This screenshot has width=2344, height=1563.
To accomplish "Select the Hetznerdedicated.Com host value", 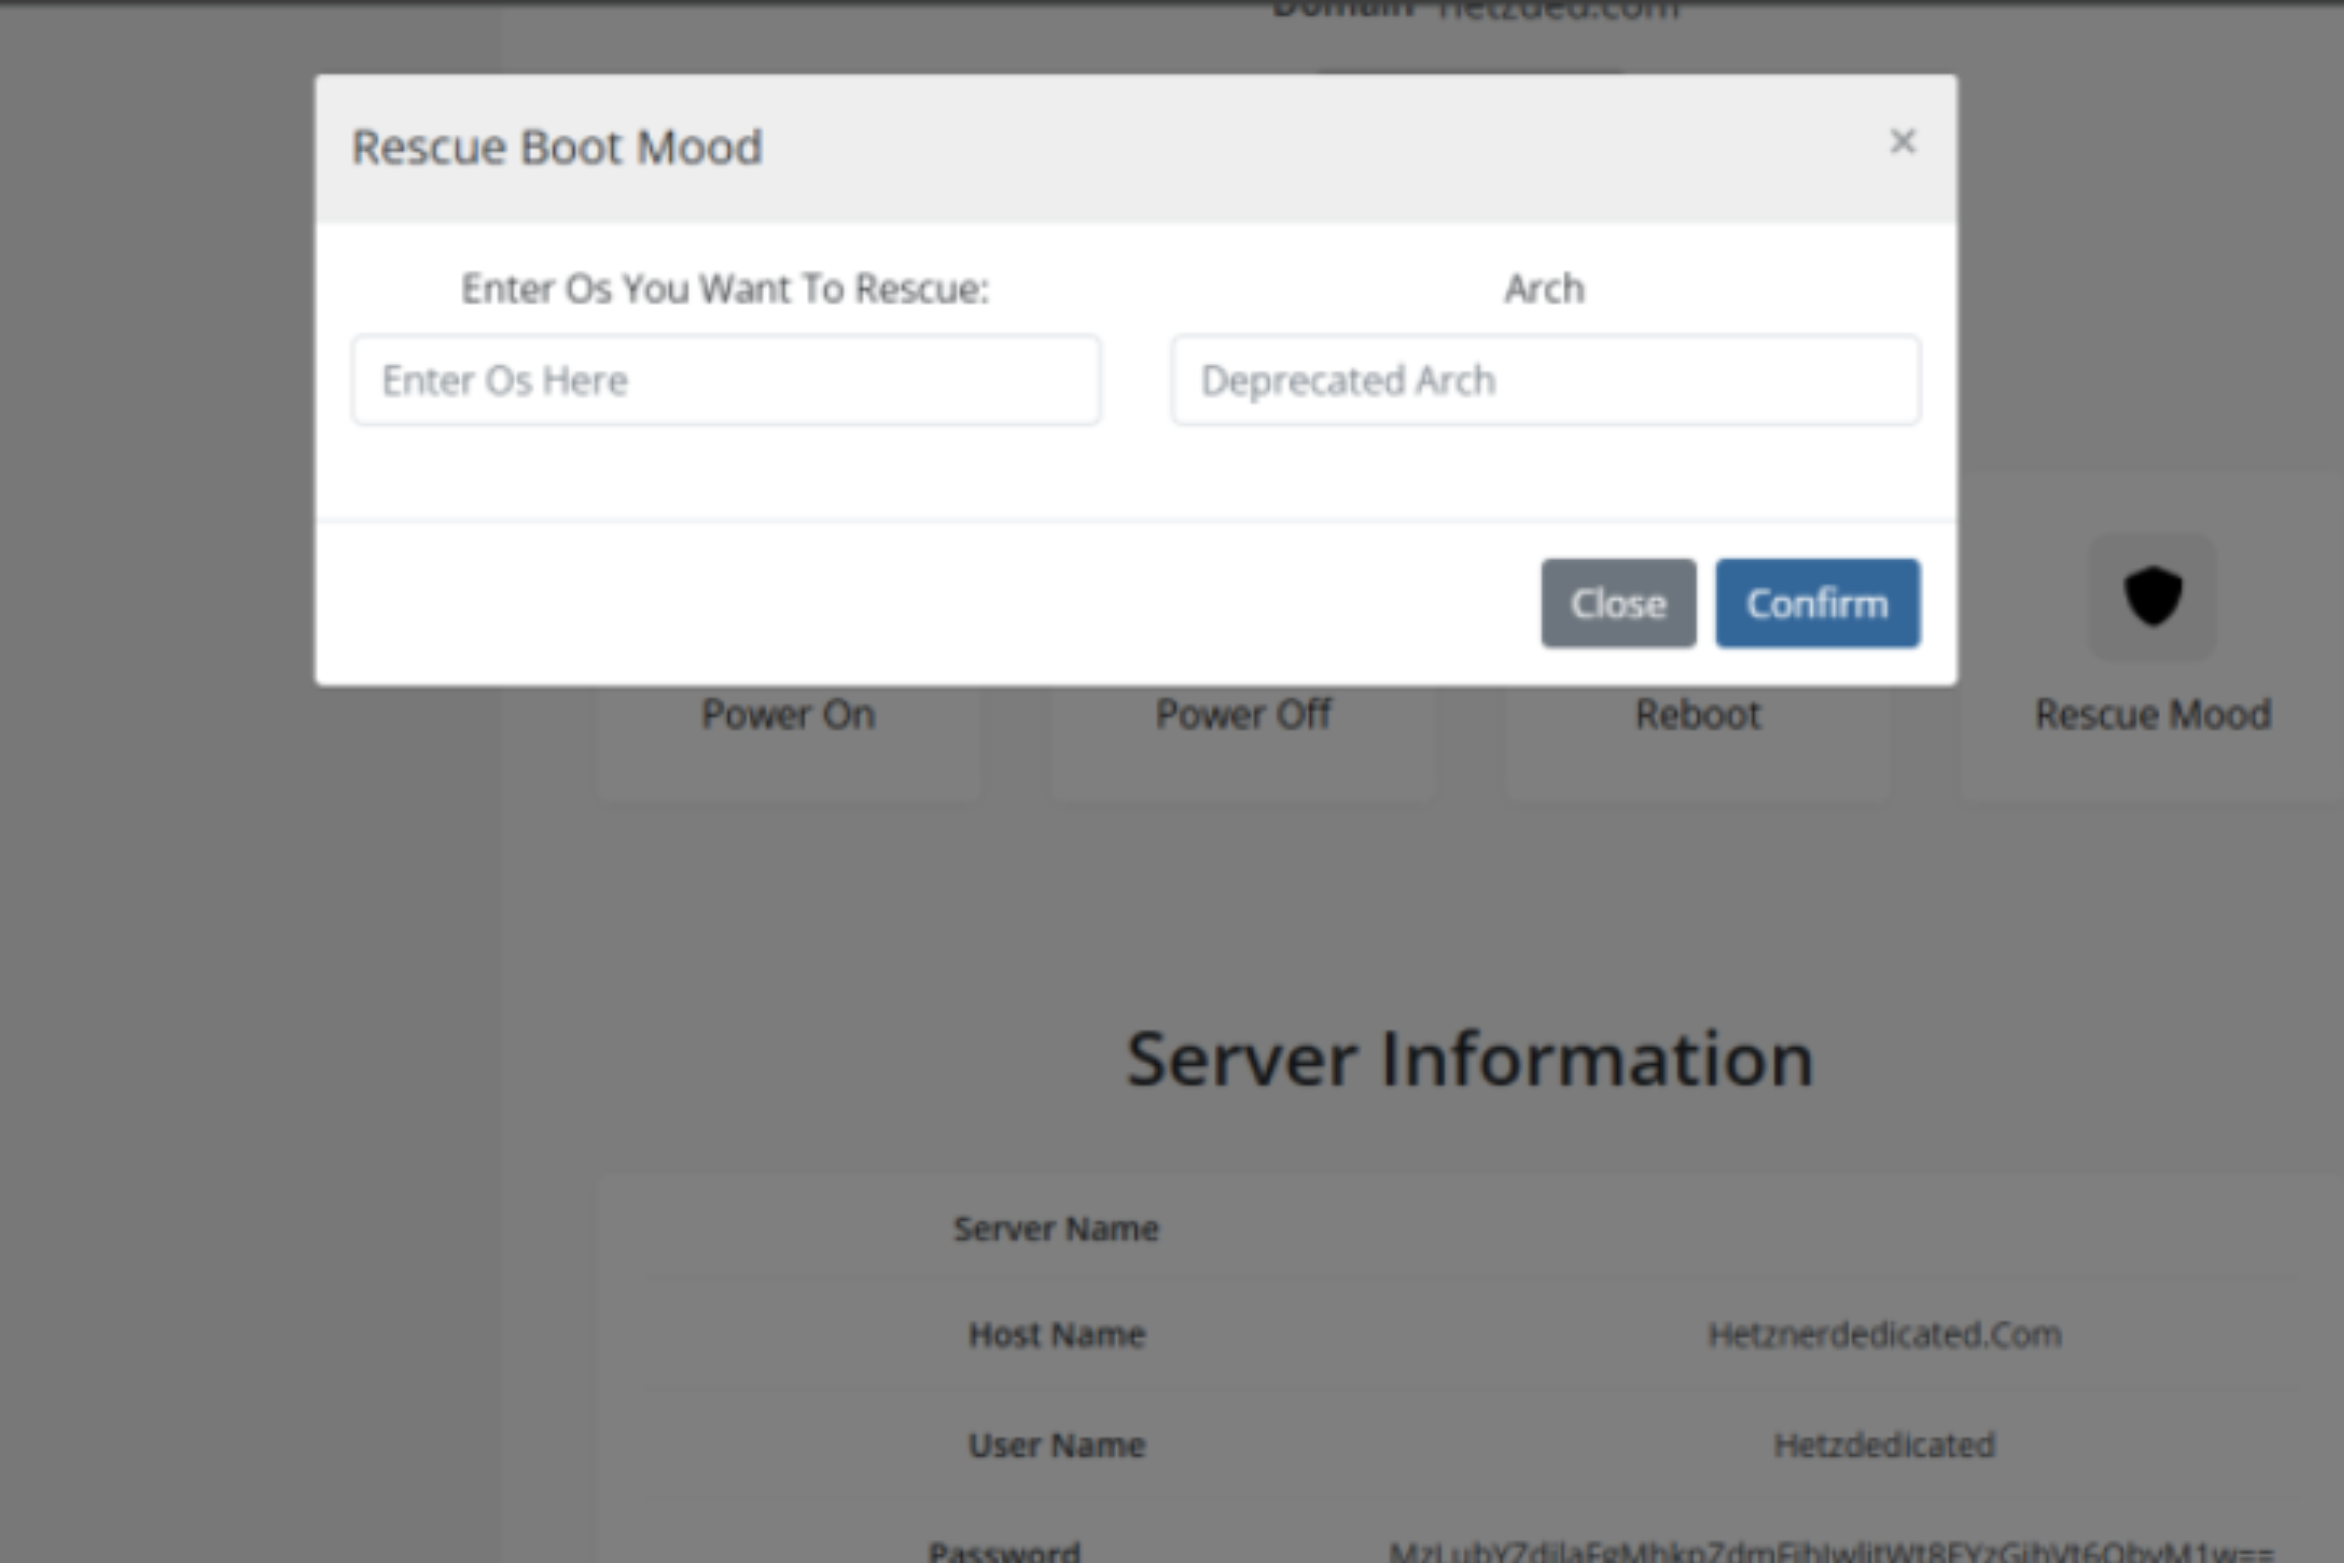I will click(x=1884, y=1335).
